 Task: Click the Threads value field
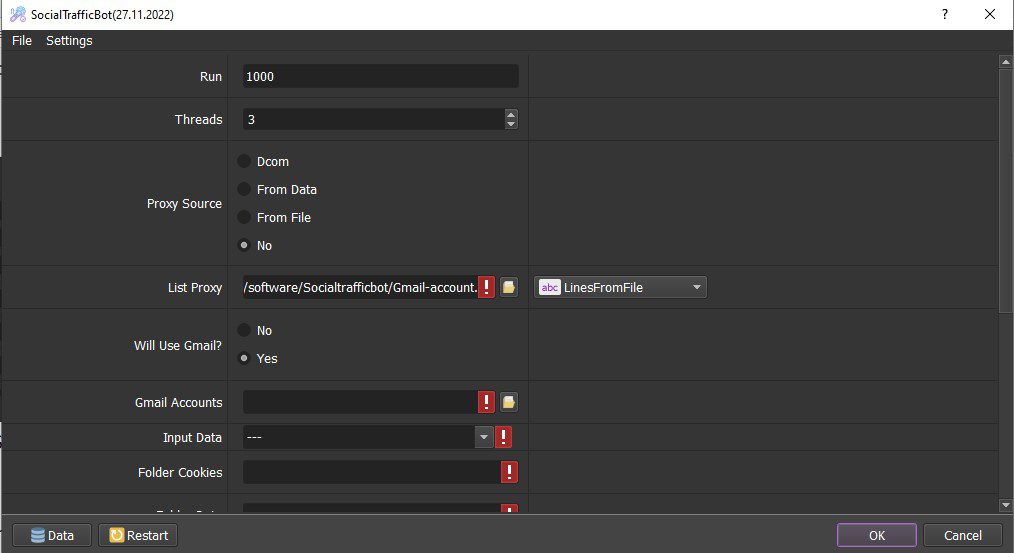373,119
